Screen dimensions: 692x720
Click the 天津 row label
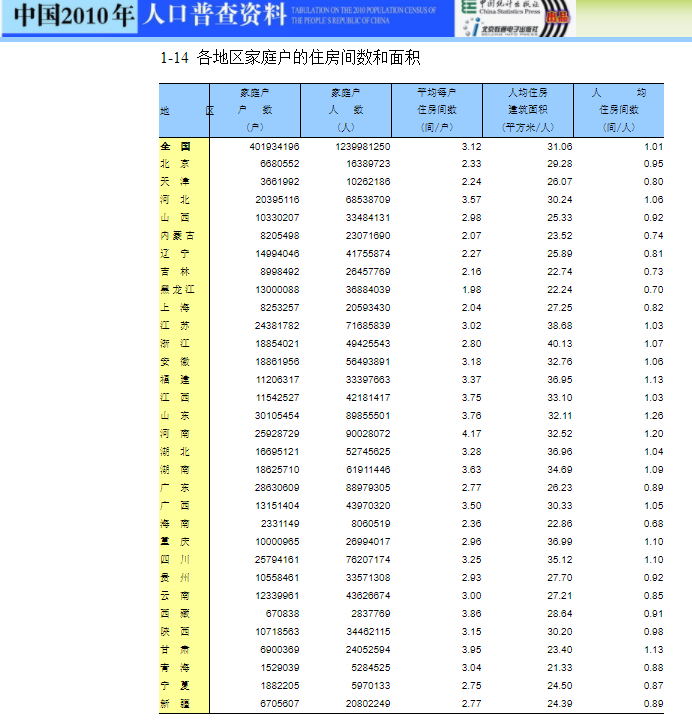(175, 182)
